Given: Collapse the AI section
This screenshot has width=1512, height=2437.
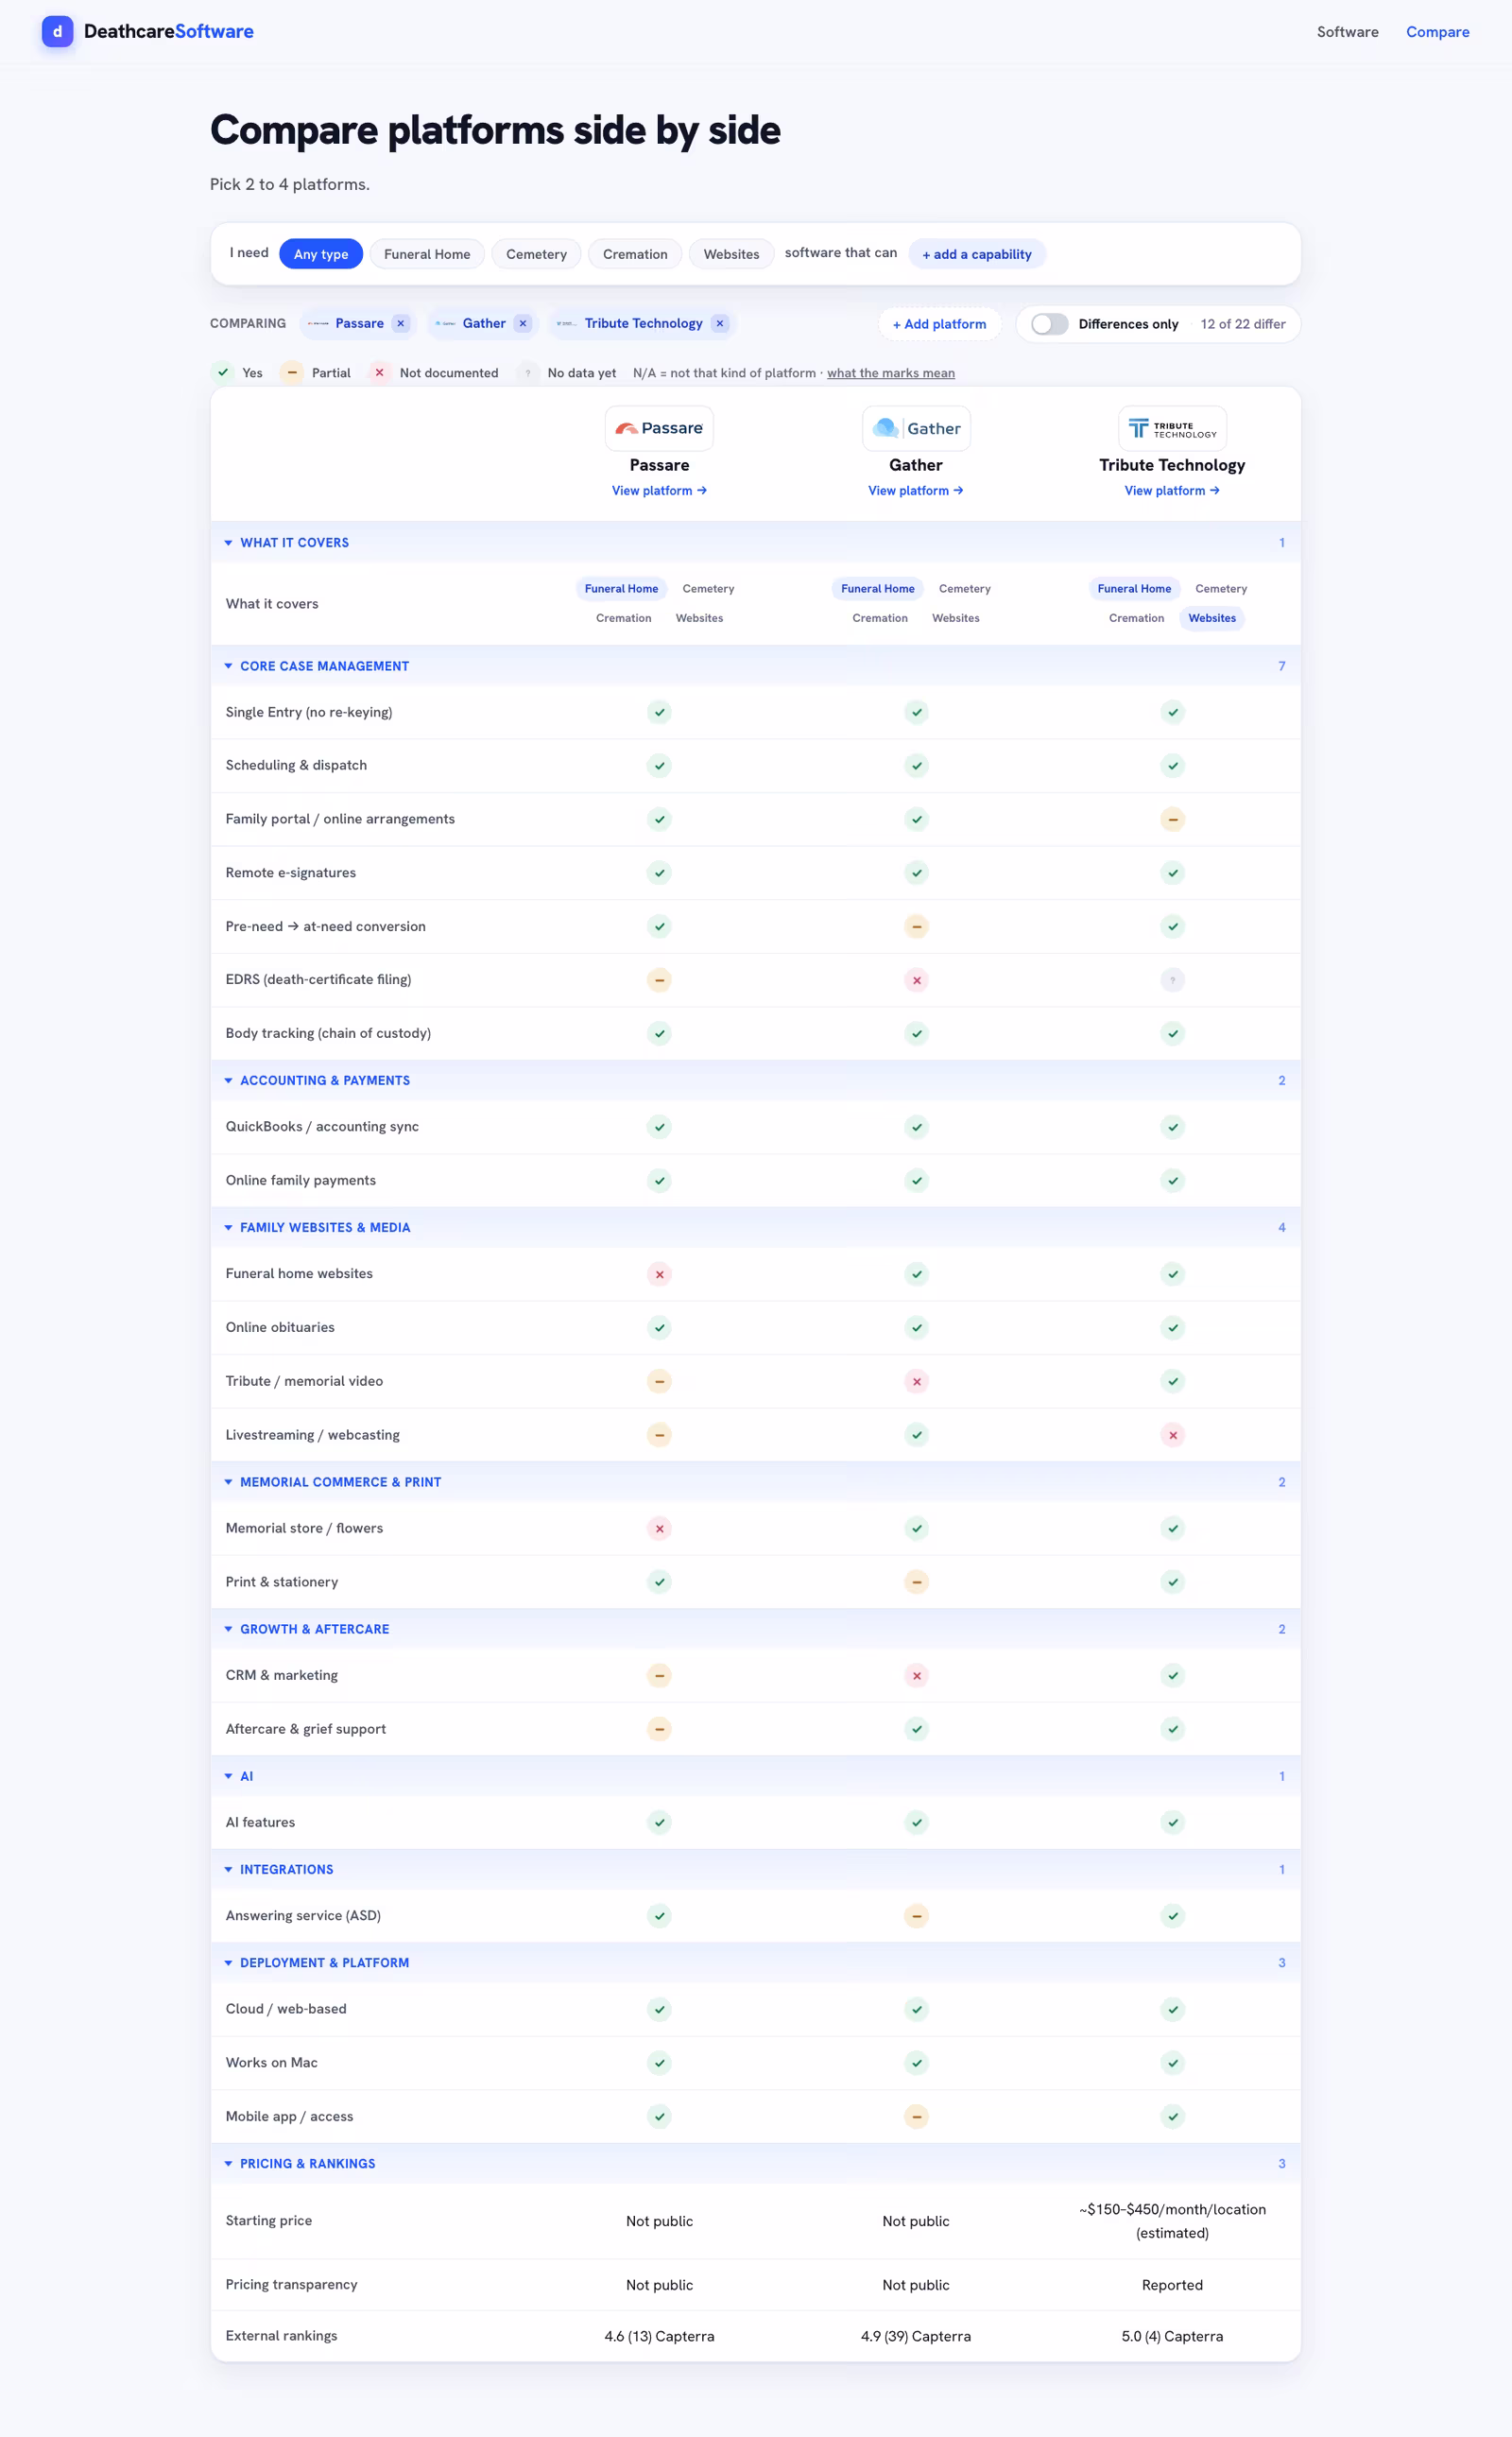Looking at the screenshot, I should [x=755, y=1776].
